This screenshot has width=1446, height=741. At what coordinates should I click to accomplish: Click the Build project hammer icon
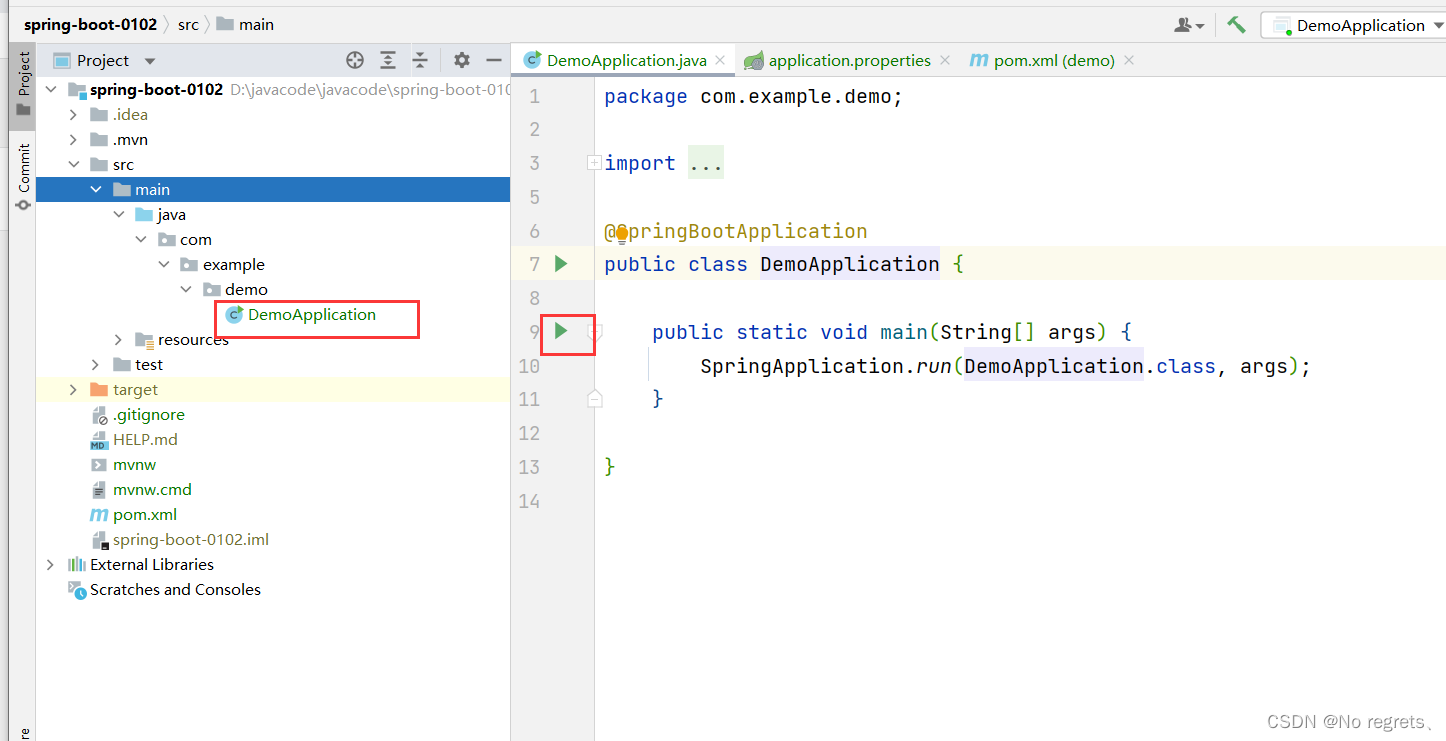click(x=1237, y=25)
